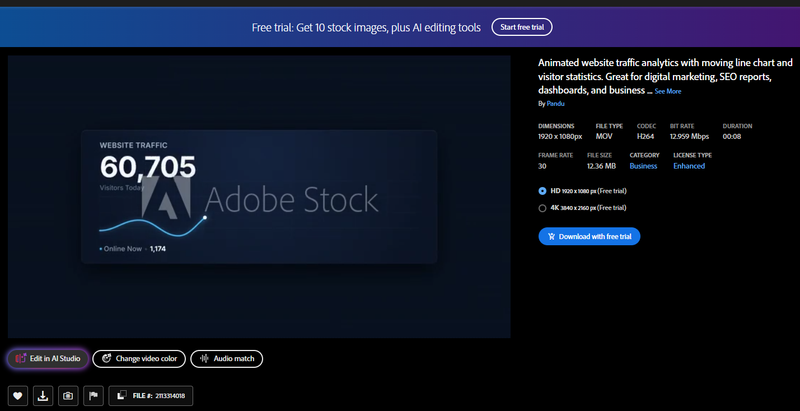
Task: Click the Change video color button
Action: (x=139, y=358)
